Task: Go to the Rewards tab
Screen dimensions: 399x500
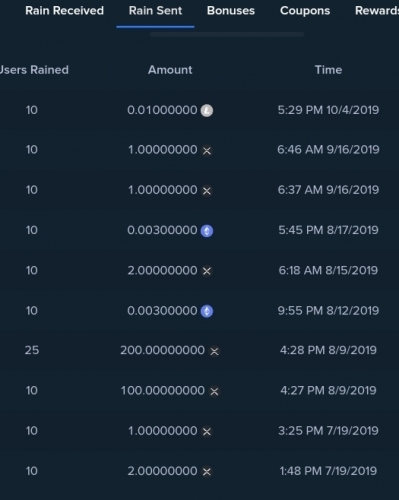Action: [x=377, y=11]
